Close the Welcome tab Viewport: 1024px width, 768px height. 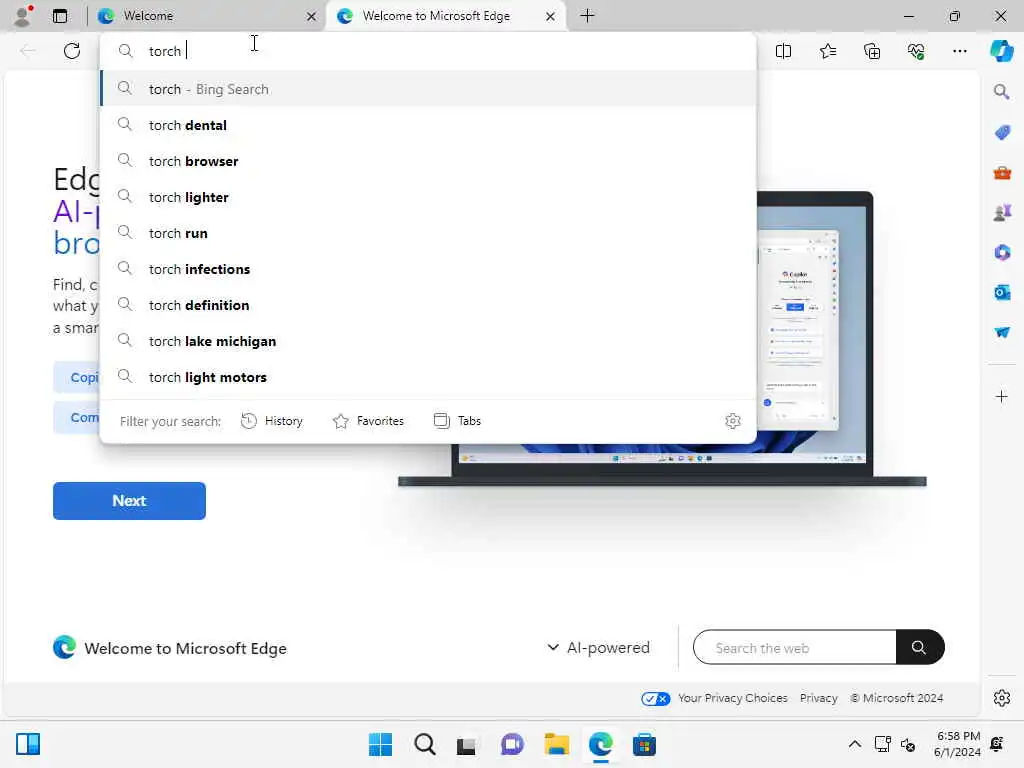(312, 16)
